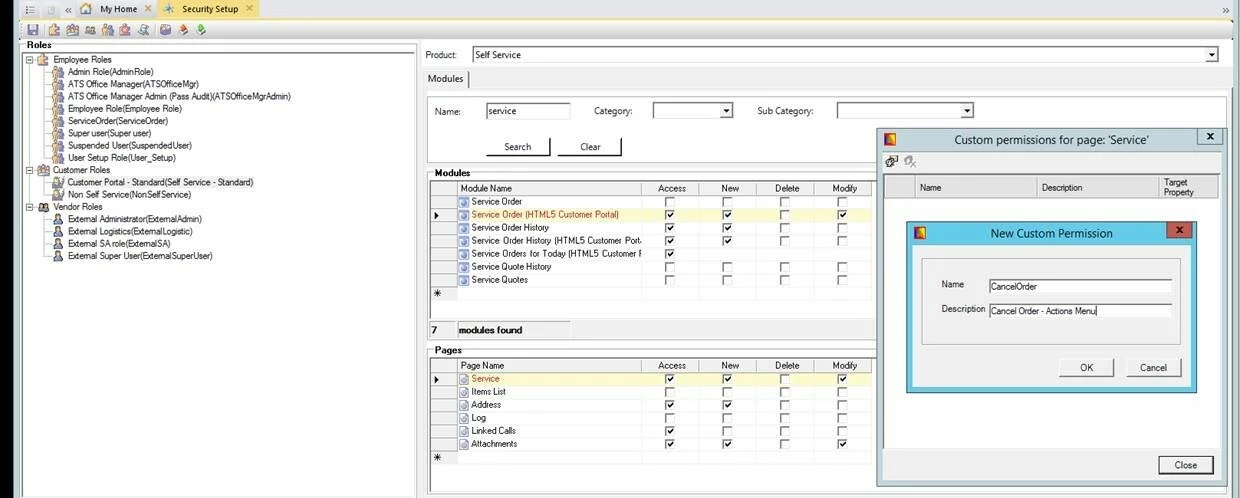Open the Category dropdown
1240x498 pixels.
click(727, 112)
